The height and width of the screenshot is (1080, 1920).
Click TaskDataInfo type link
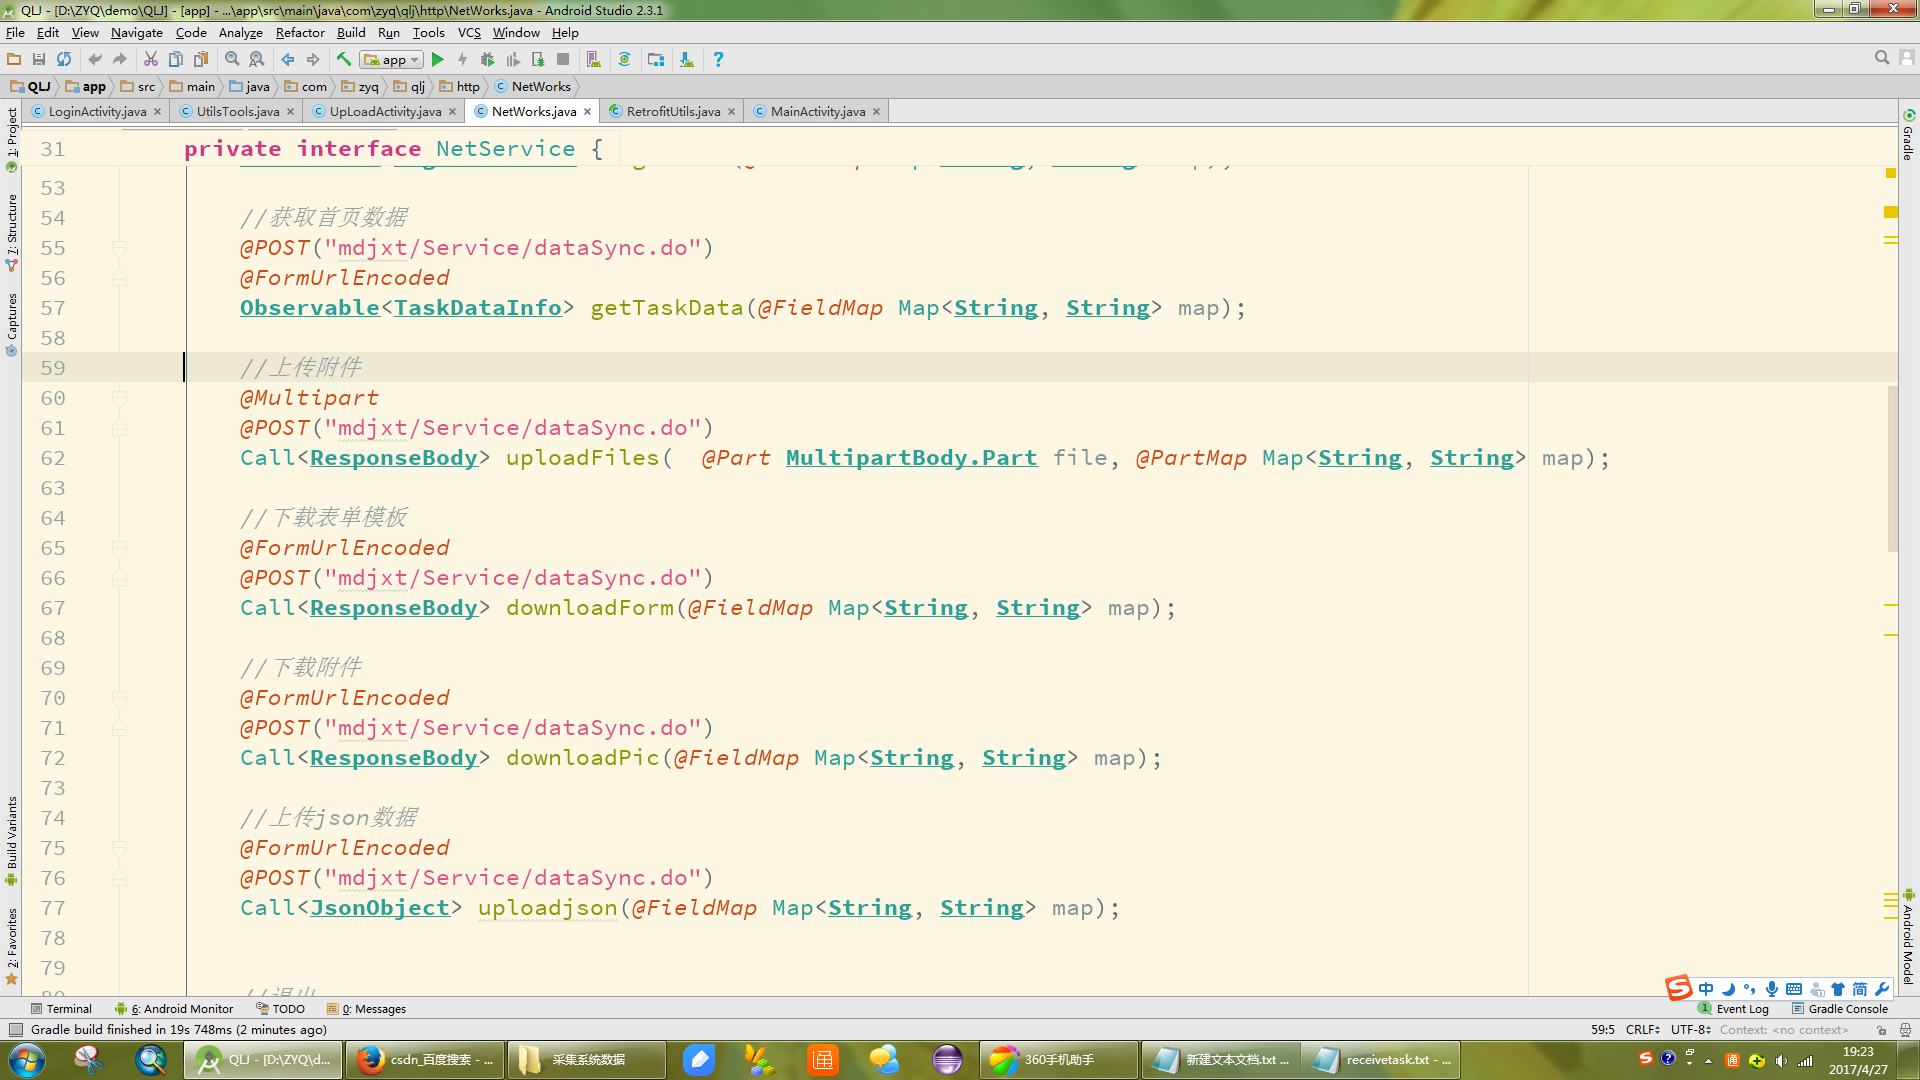coord(478,308)
